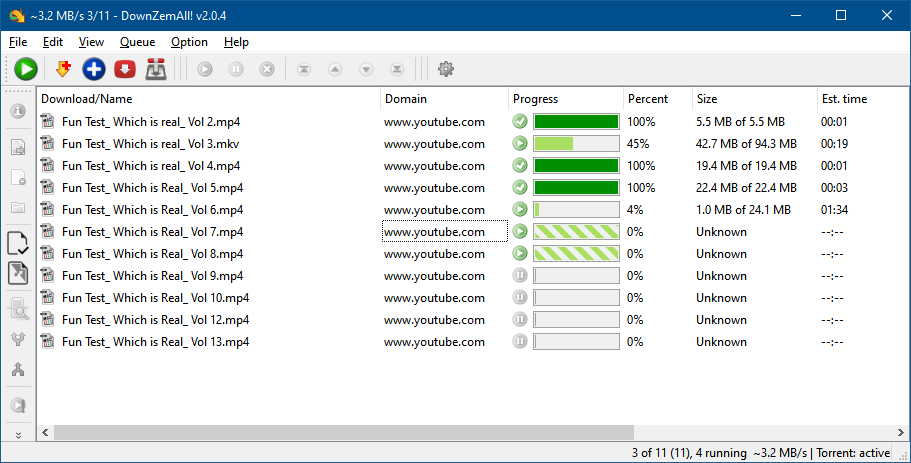Screen dimensions: 911x463
Task: Click the 4% progress bar for Vol 6.mp4
Action: tap(576, 210)
